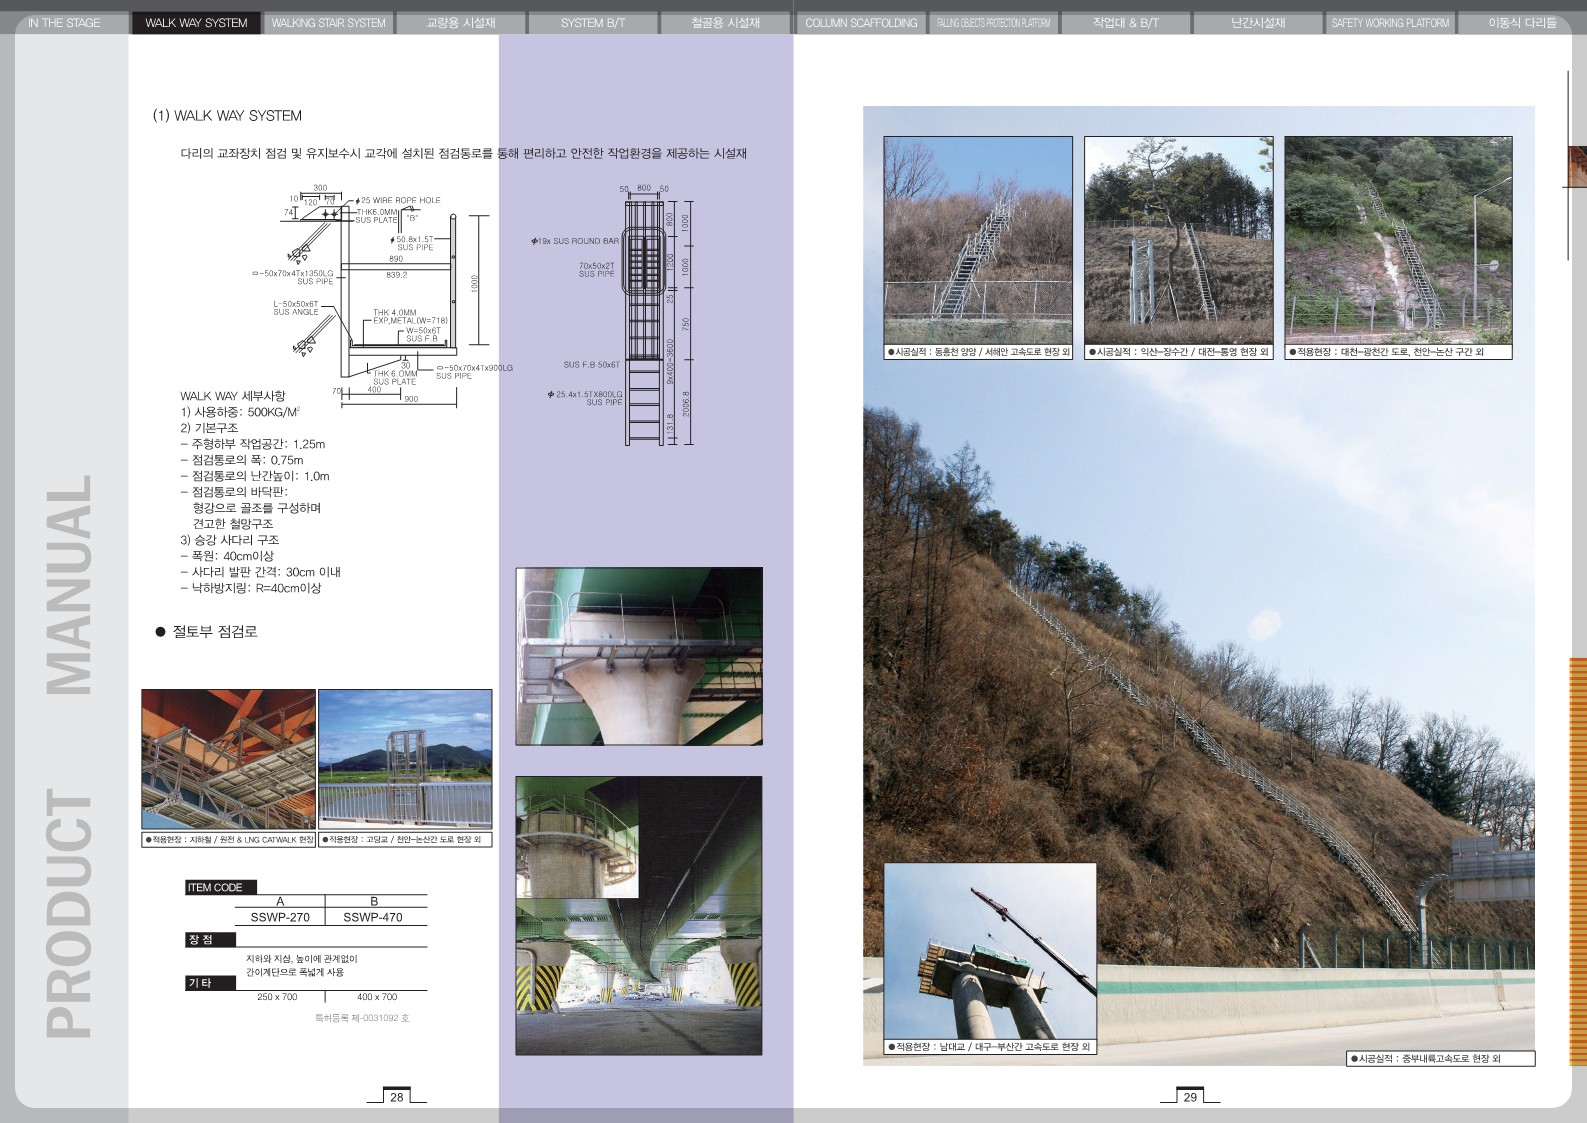1587x1123 pixels.
Task: Click the ITEM CODE label
Action: tap(221, 887)
